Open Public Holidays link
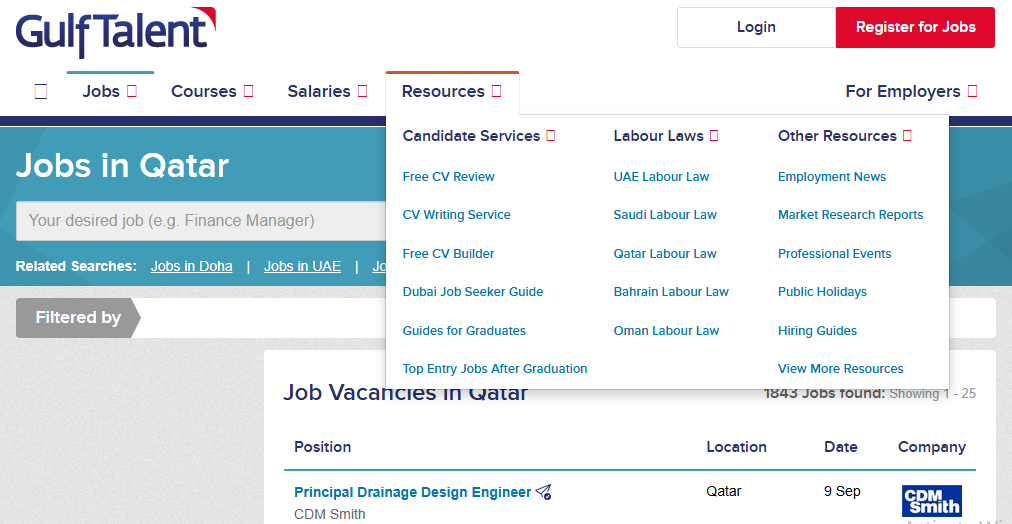 click(x=822, y=292)
